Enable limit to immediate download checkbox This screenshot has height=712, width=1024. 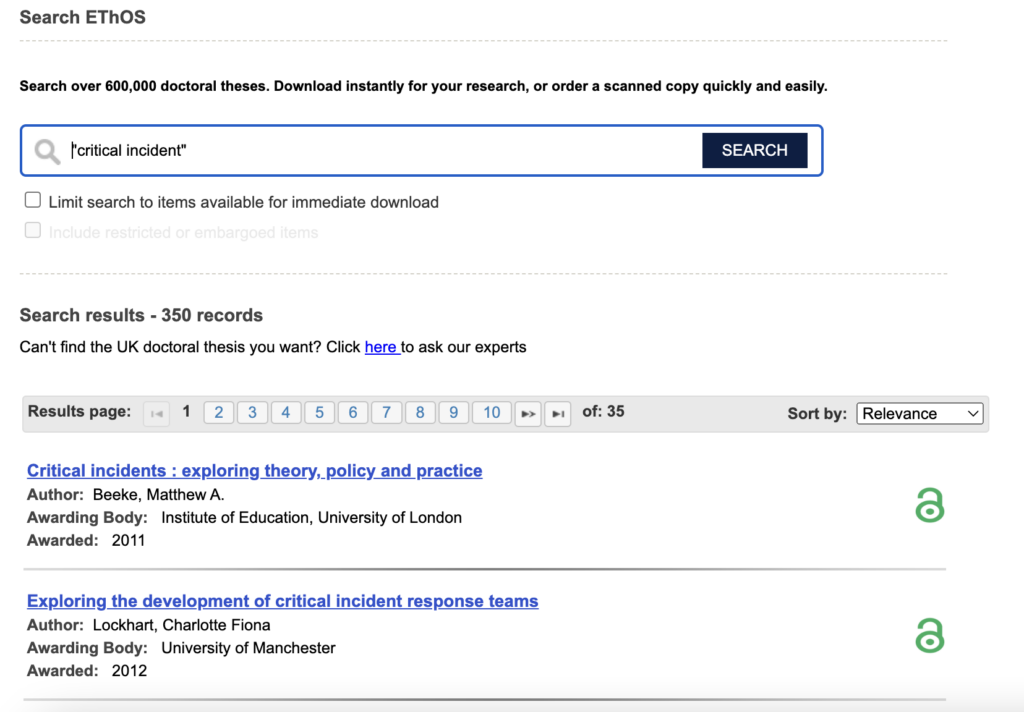coord(33,201)
